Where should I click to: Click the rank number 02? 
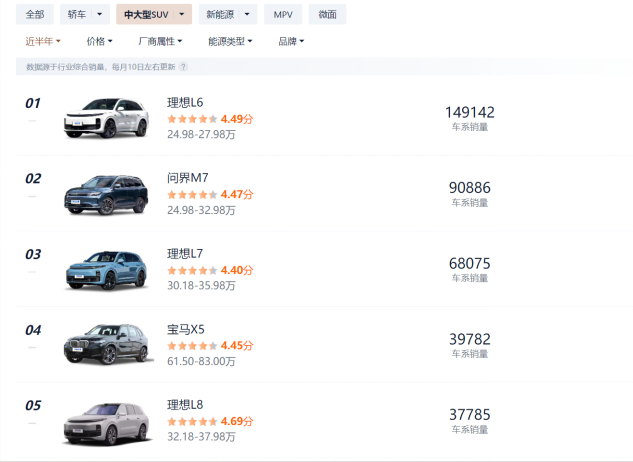[33, 179]
